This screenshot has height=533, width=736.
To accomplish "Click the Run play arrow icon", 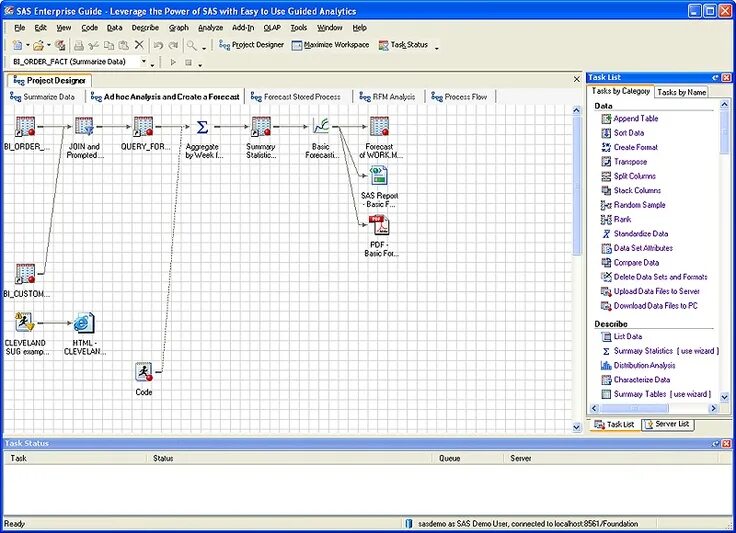I will [x=173, y=62].
